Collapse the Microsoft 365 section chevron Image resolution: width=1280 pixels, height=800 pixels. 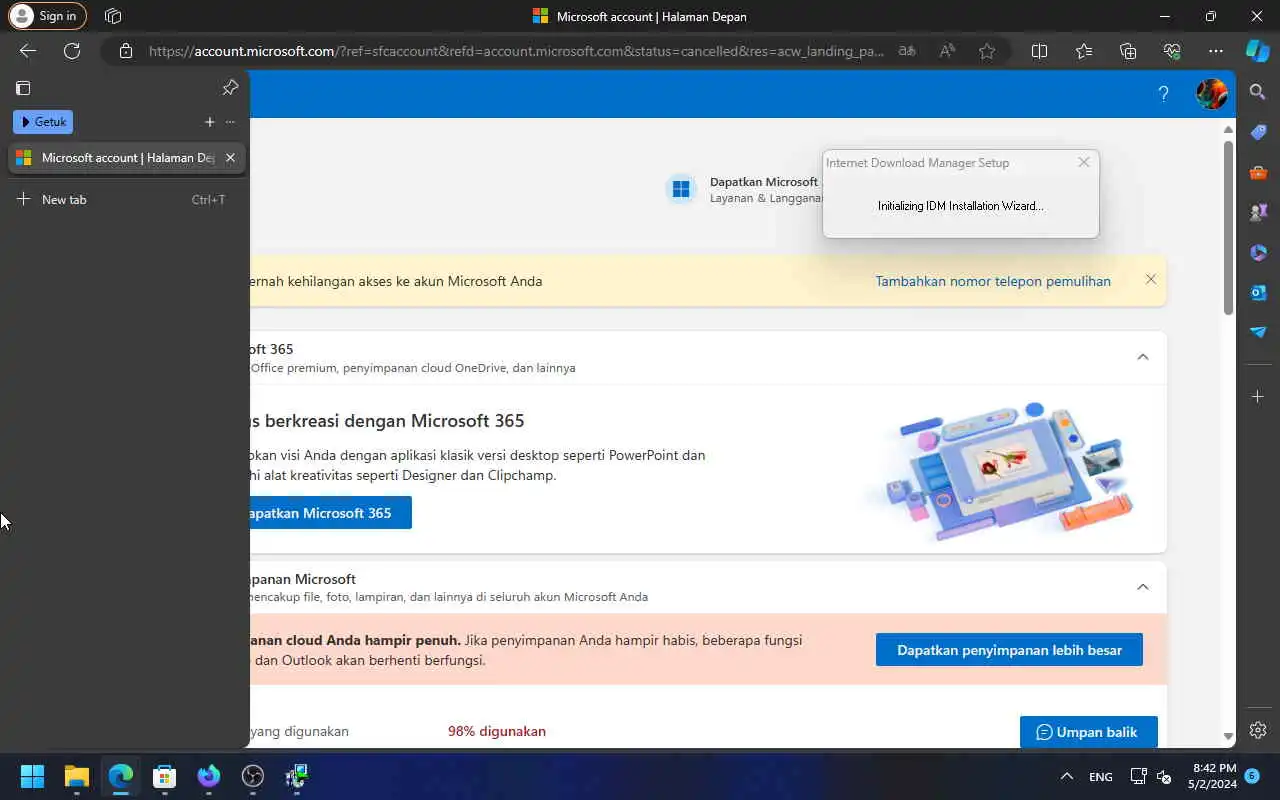click(1143, 357)
